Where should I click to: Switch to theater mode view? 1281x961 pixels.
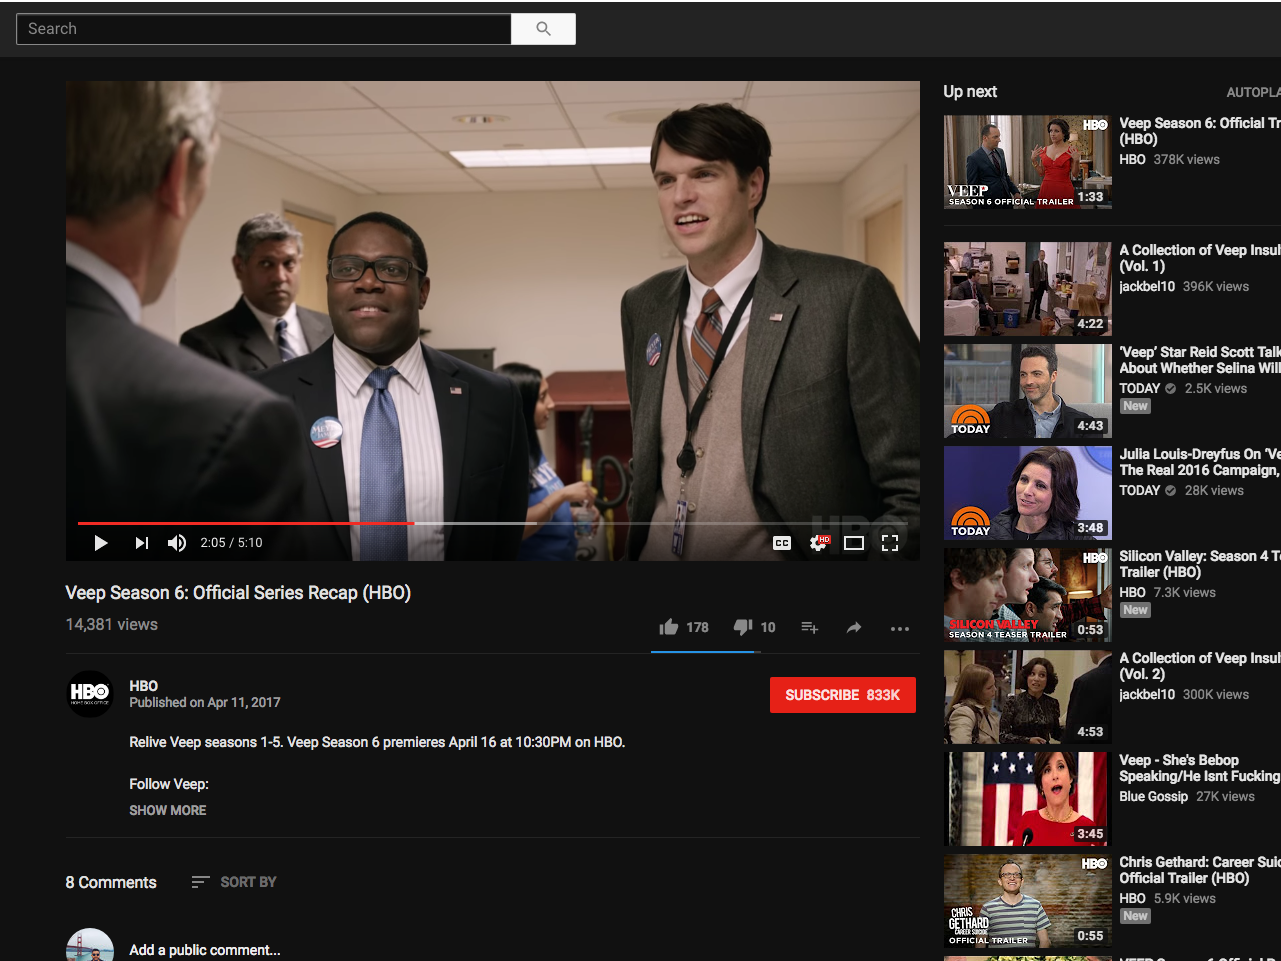click(854, 543)
